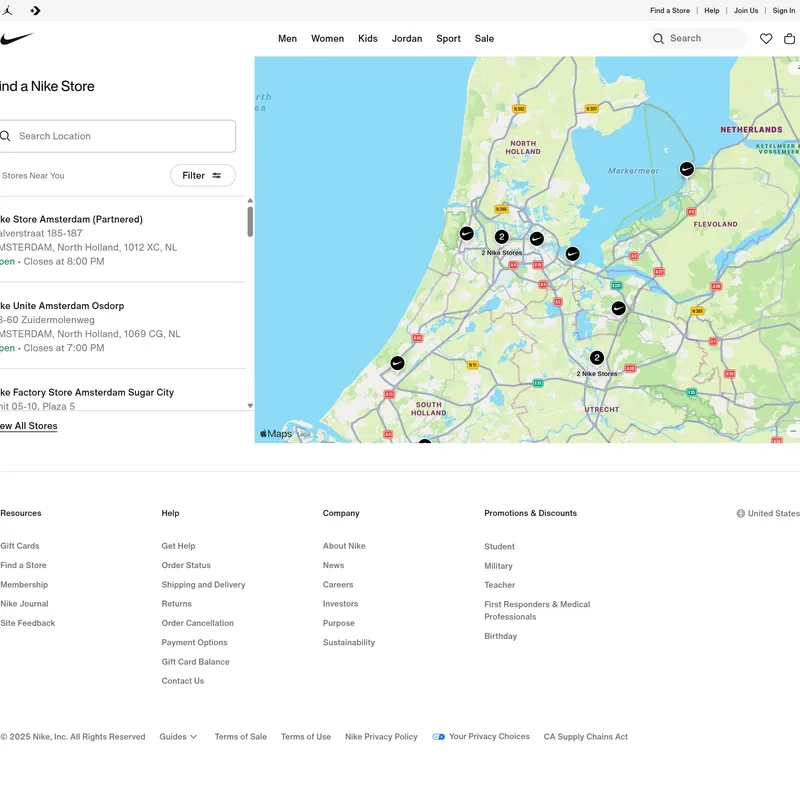Open the Sale menu

coord(484,39)
